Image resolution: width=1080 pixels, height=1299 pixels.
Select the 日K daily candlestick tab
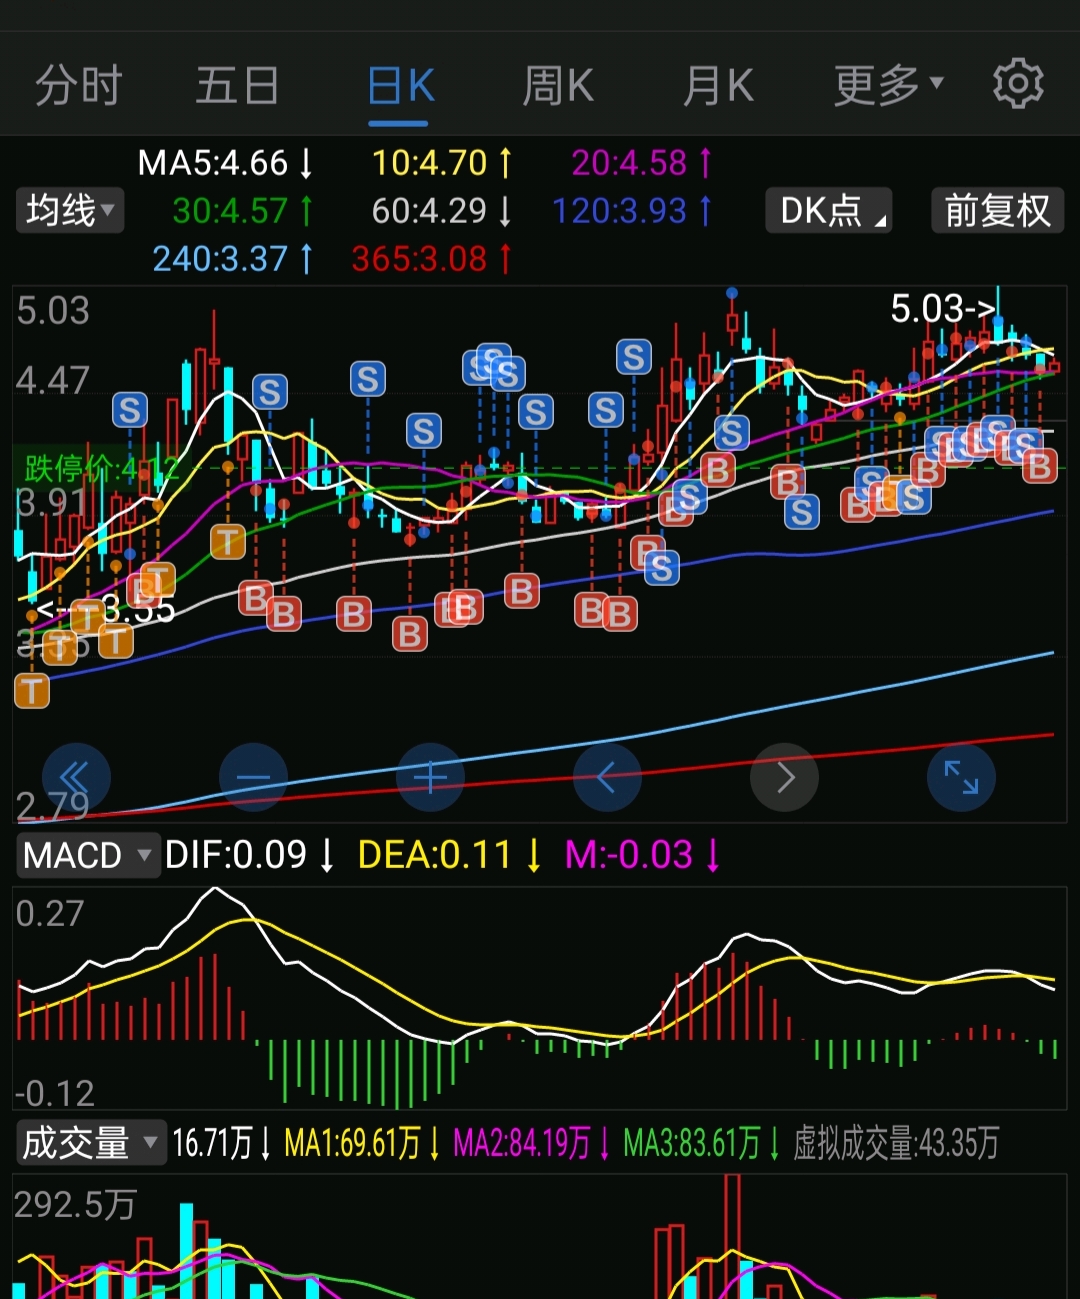pyautogui.click(x=400, y=86)
